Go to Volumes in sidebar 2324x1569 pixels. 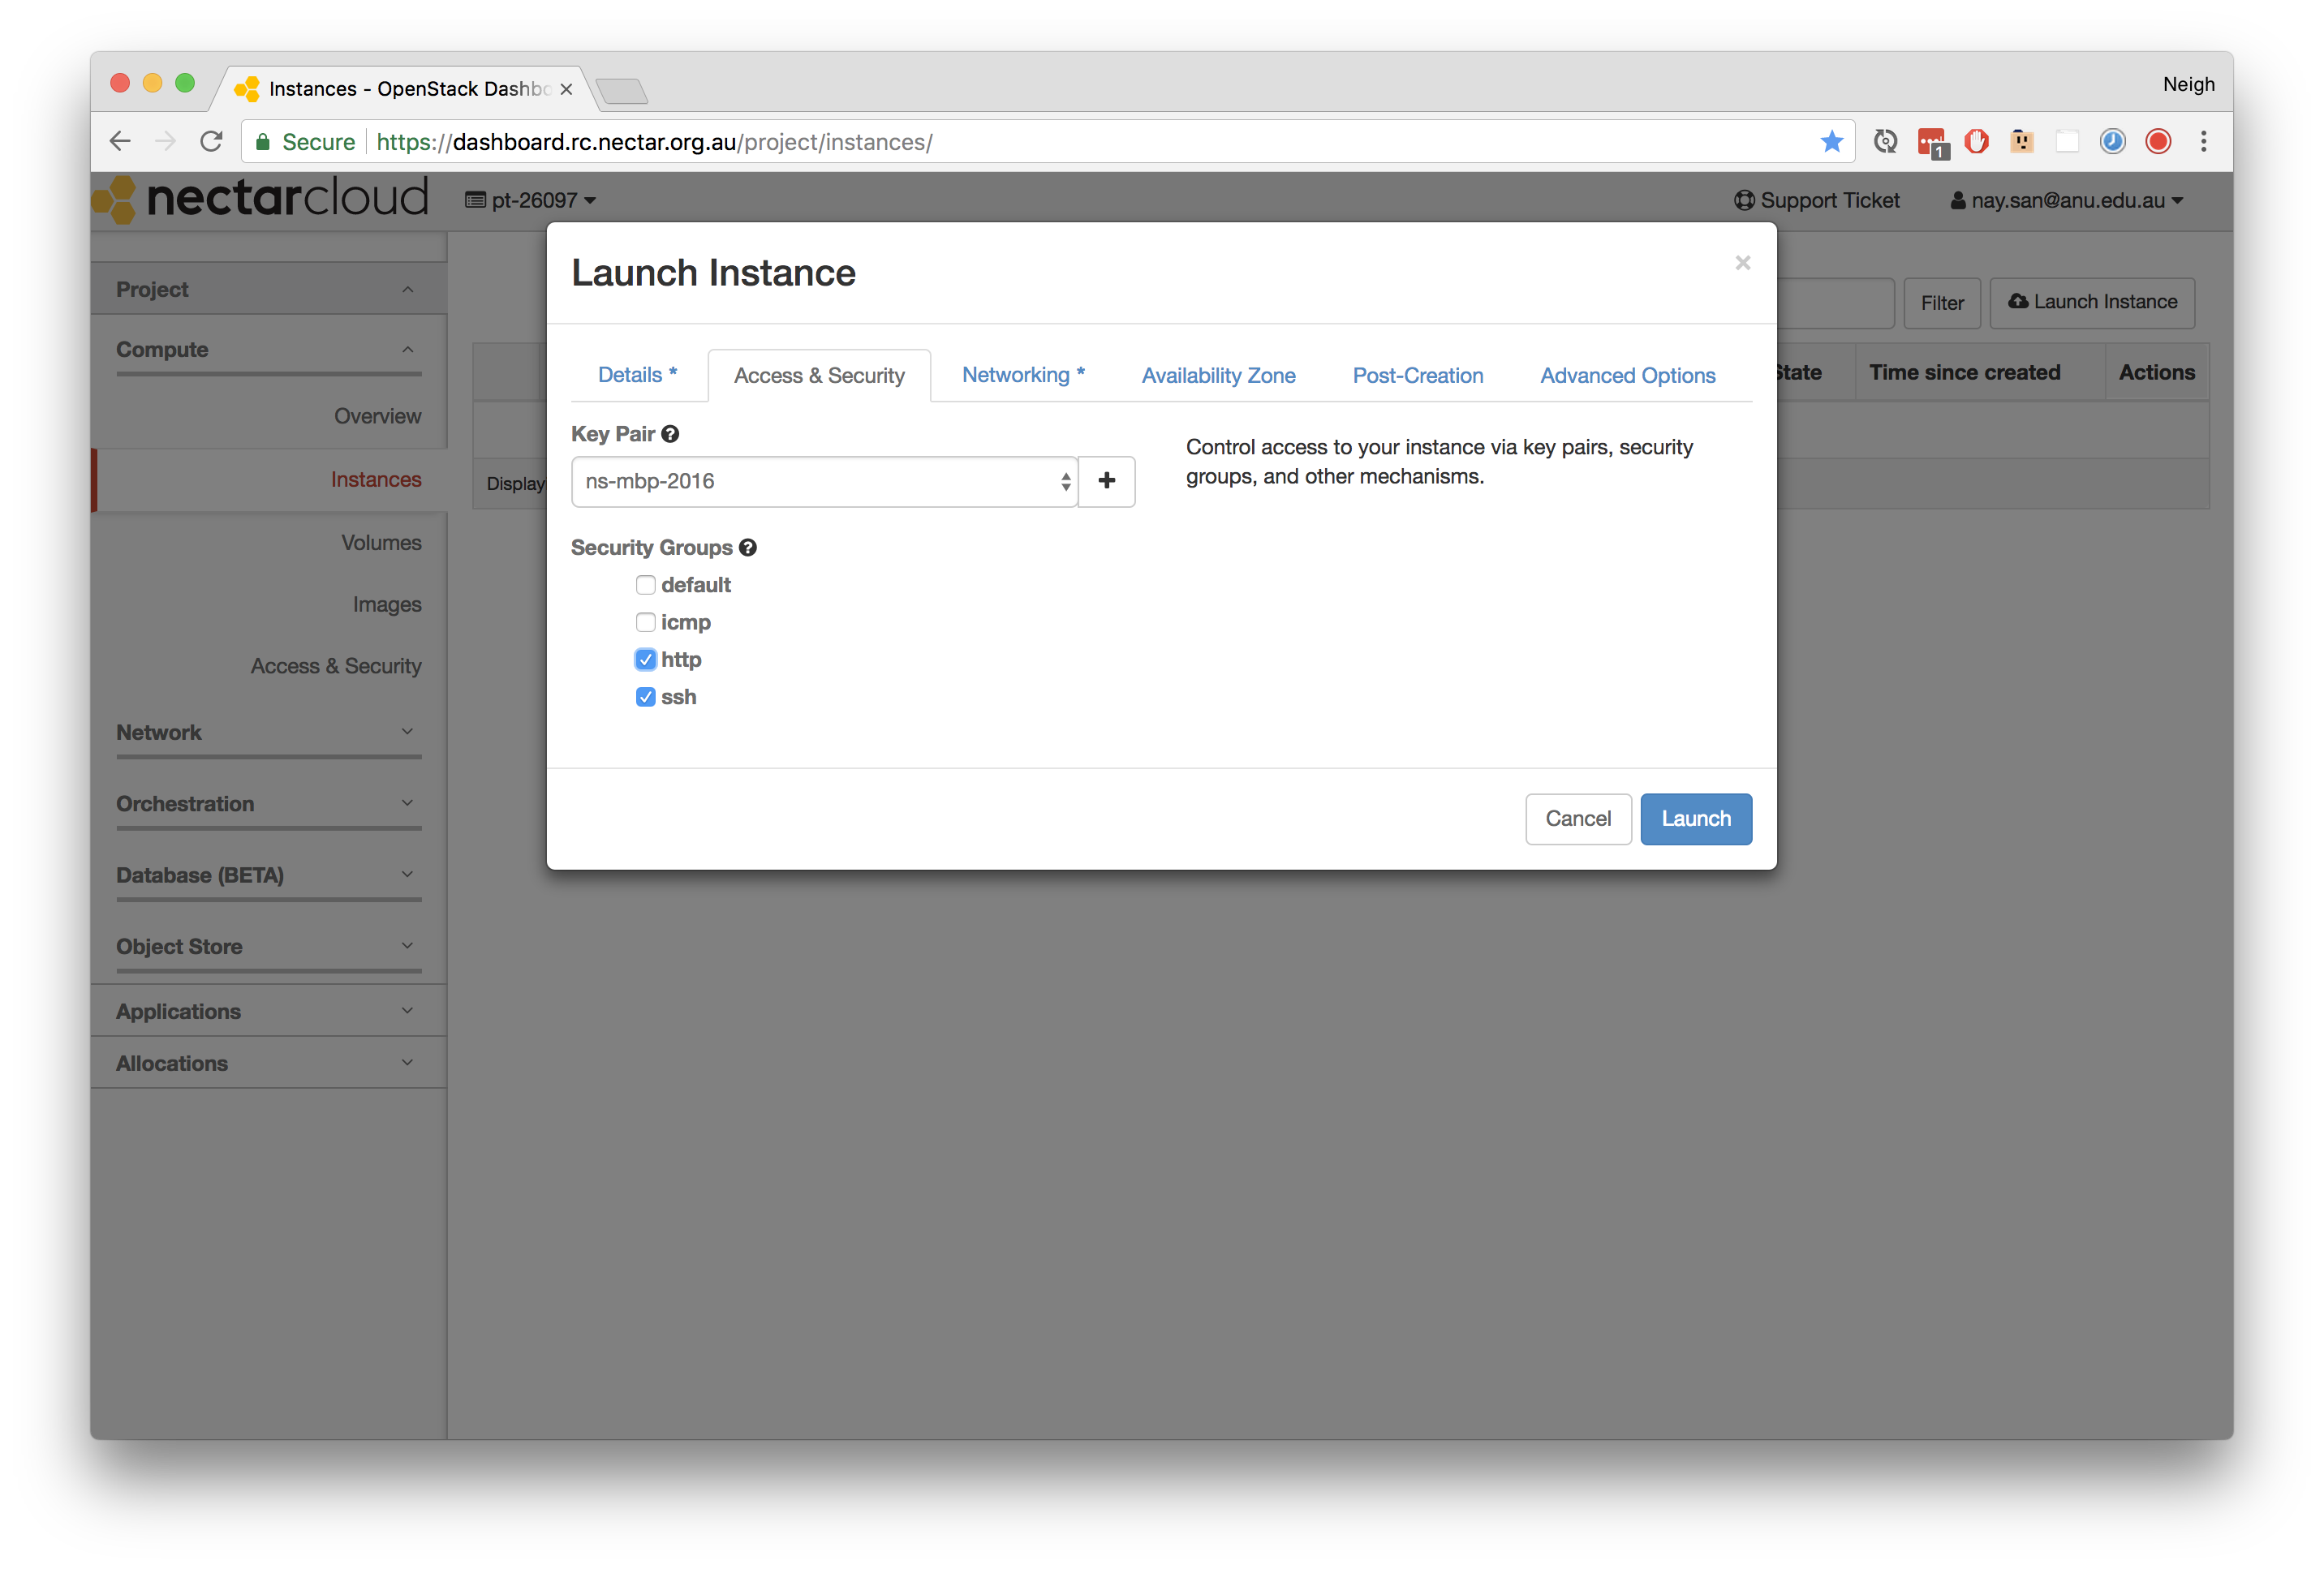click(x=381, y=542)
